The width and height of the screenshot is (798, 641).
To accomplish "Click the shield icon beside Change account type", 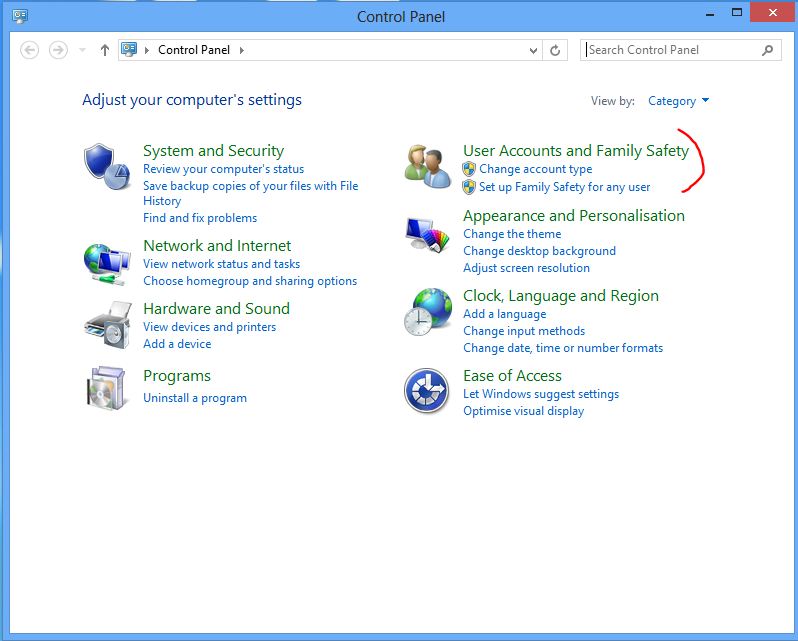I will [x=469, y=169].
